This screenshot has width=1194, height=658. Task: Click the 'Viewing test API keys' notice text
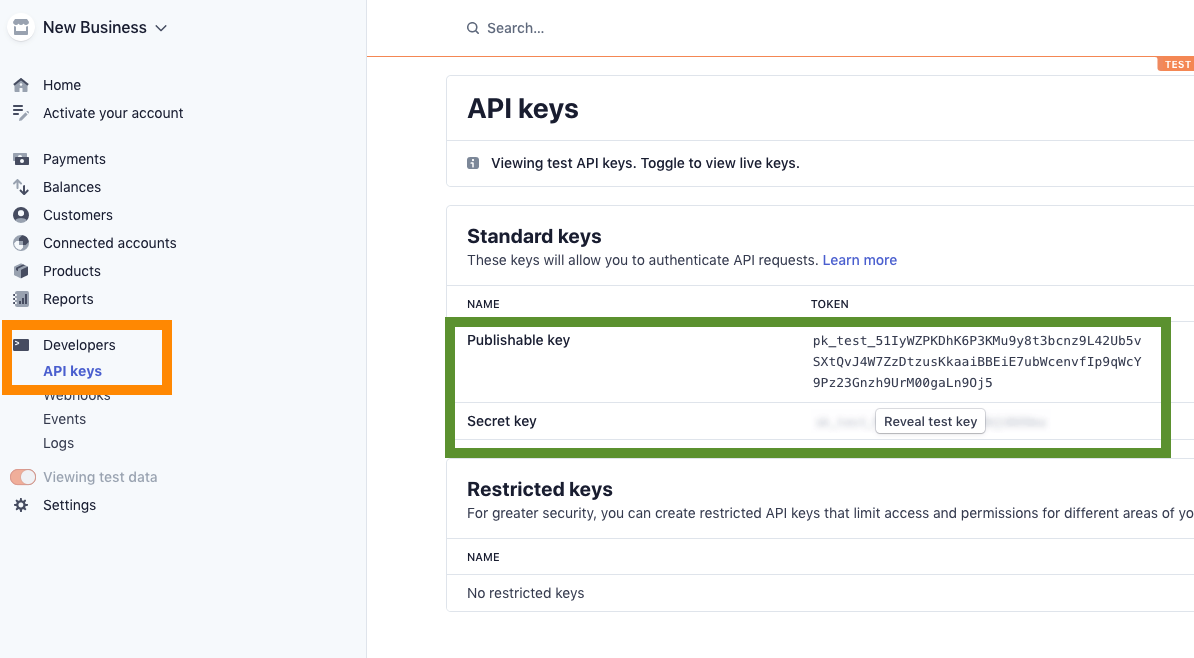pos(646,163)
